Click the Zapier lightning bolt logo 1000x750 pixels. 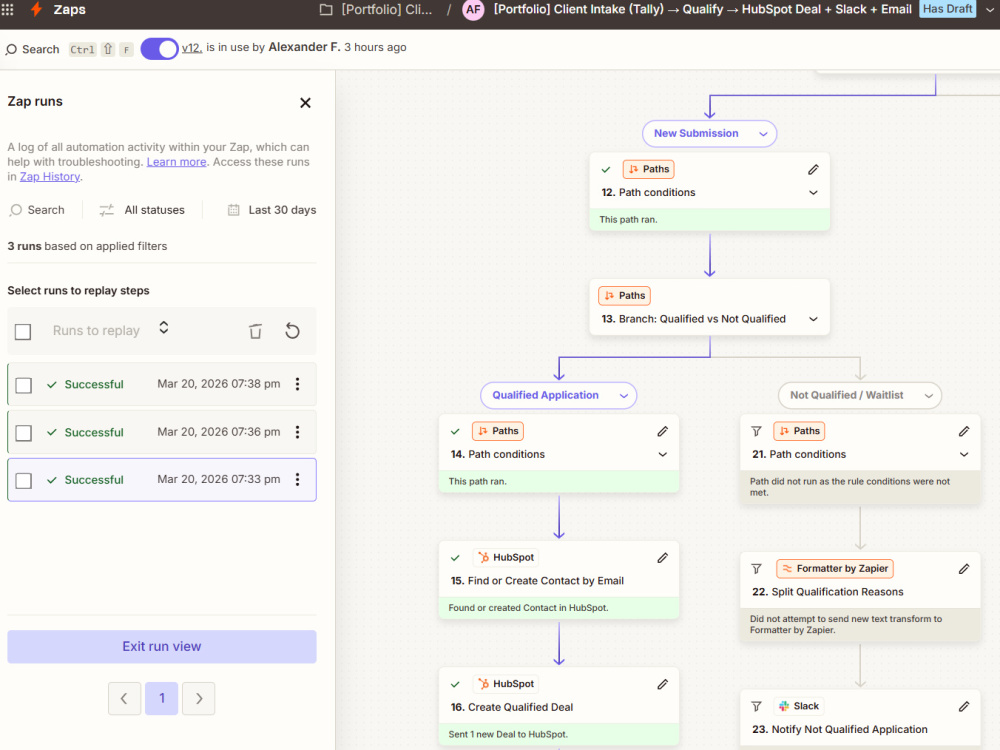[x=36, y=9]
